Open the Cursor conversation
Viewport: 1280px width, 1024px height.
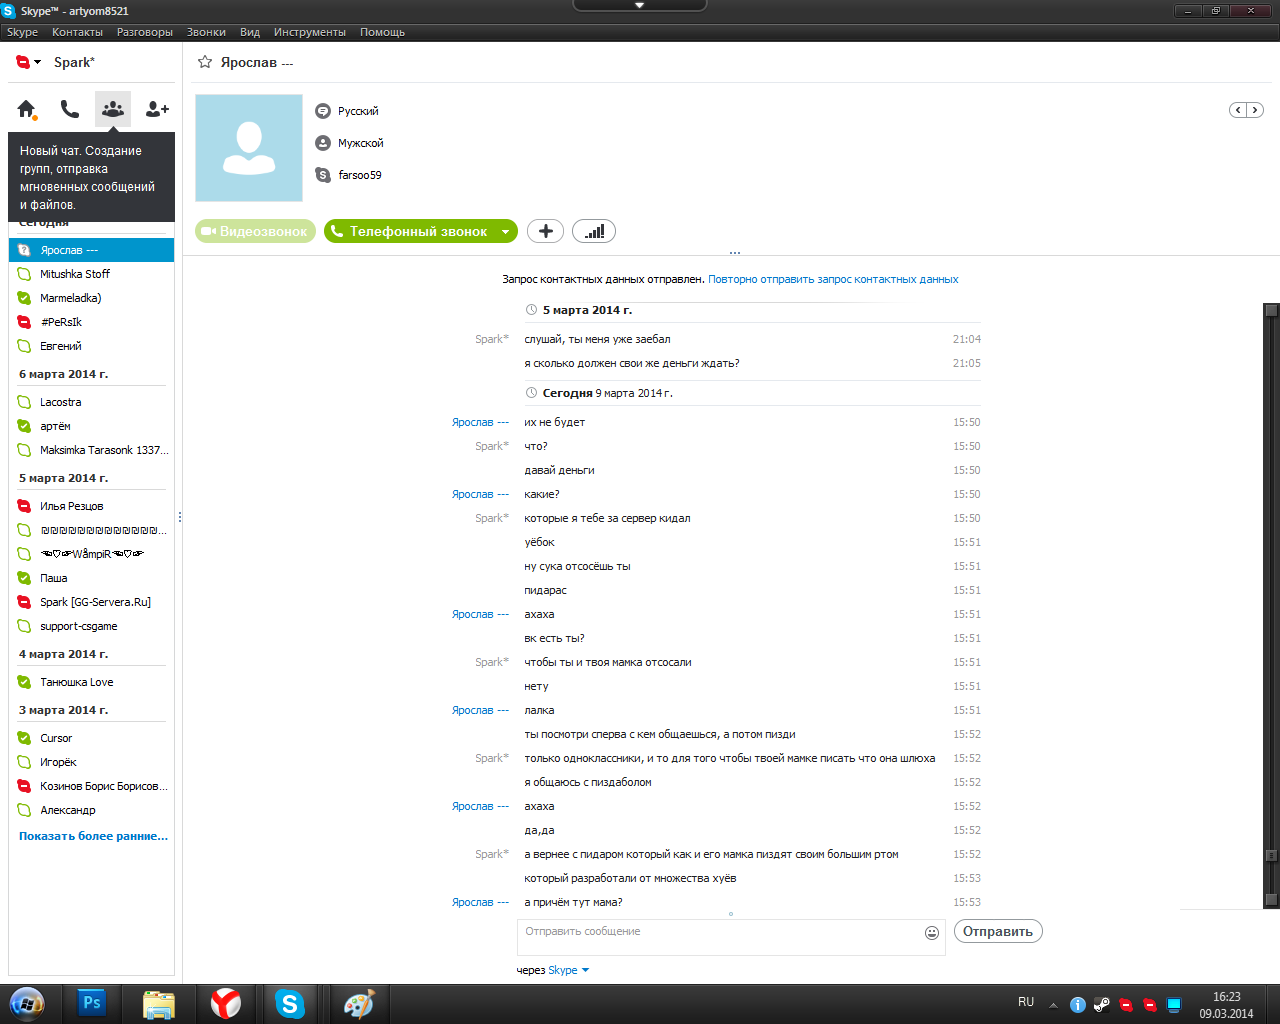point(91,738)
